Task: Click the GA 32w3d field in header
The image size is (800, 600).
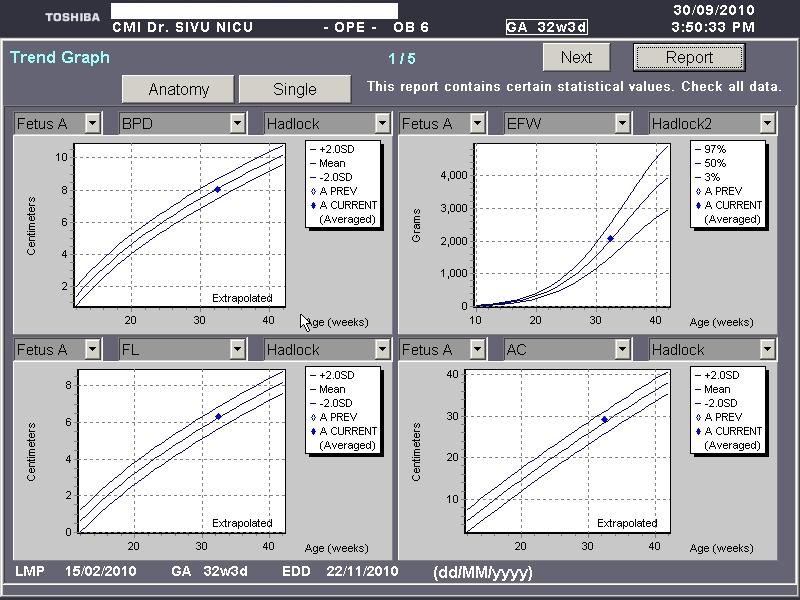Action: (544, 27)
